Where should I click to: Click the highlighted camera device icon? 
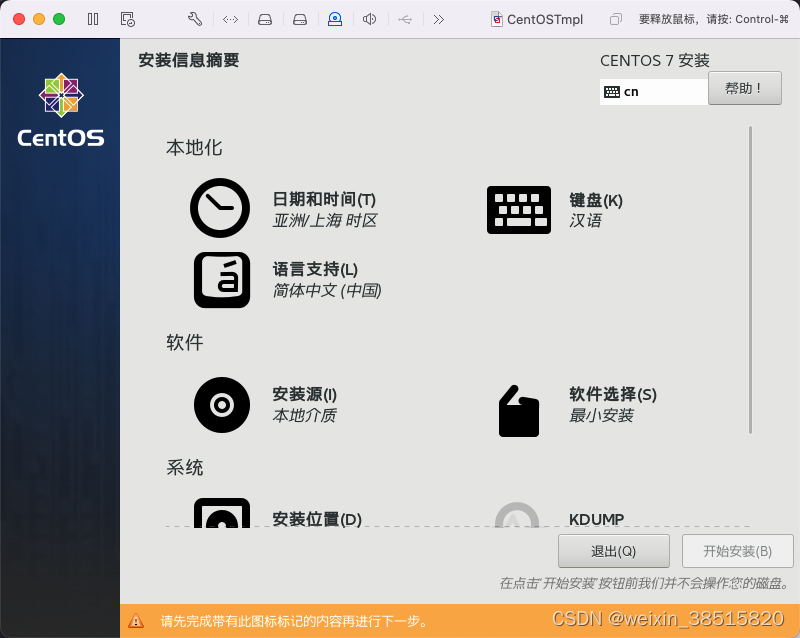[335, 19]
